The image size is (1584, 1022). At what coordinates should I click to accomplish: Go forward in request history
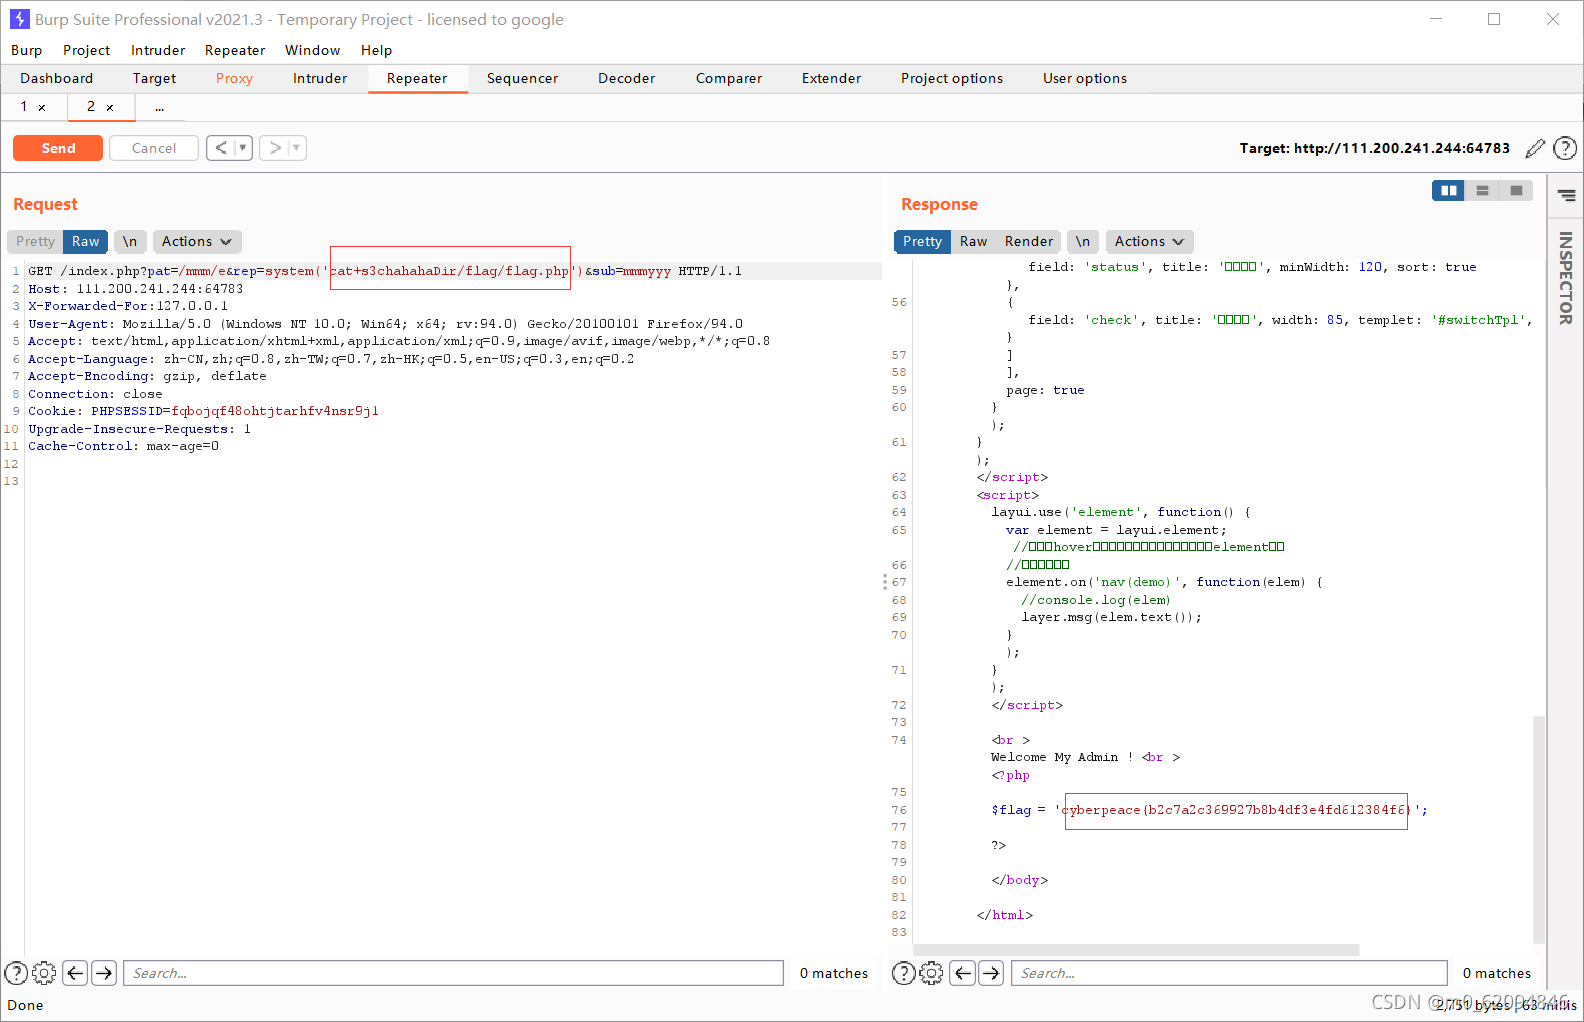pos(275,148)
